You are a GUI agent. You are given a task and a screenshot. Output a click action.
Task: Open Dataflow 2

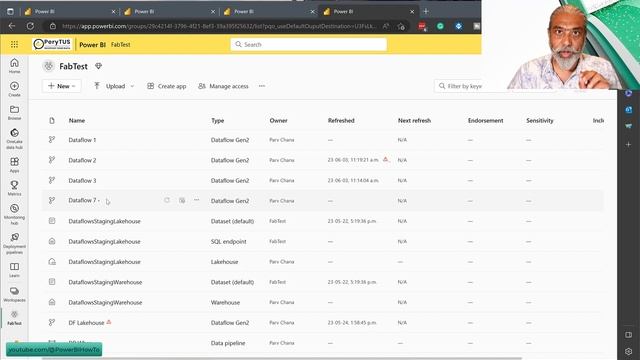pos(82,160)
